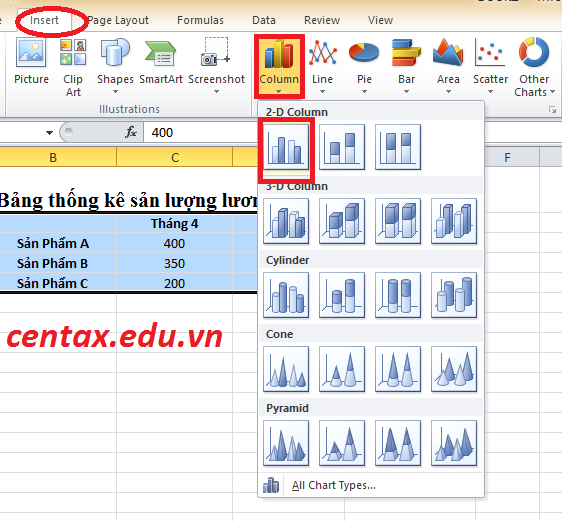
Task: Expand the Other Charts dropdown arrow
Action: [552, 92]
